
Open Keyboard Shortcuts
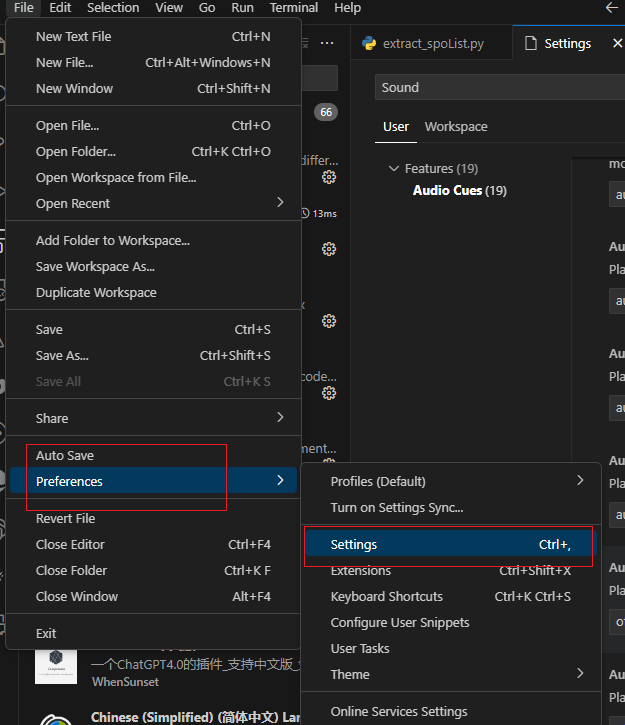pyautogui.click(x=451, y=596)
